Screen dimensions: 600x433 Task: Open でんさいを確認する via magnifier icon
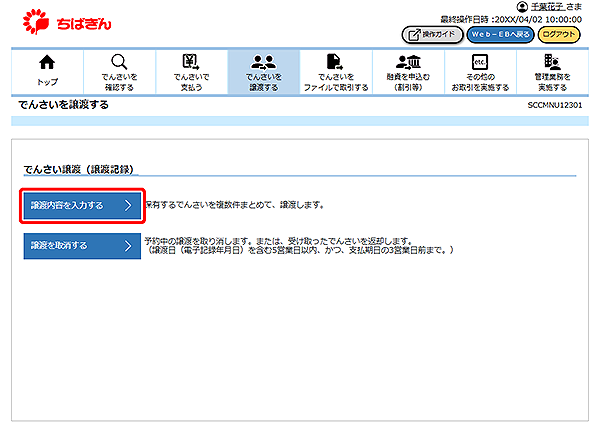(119, 62)
